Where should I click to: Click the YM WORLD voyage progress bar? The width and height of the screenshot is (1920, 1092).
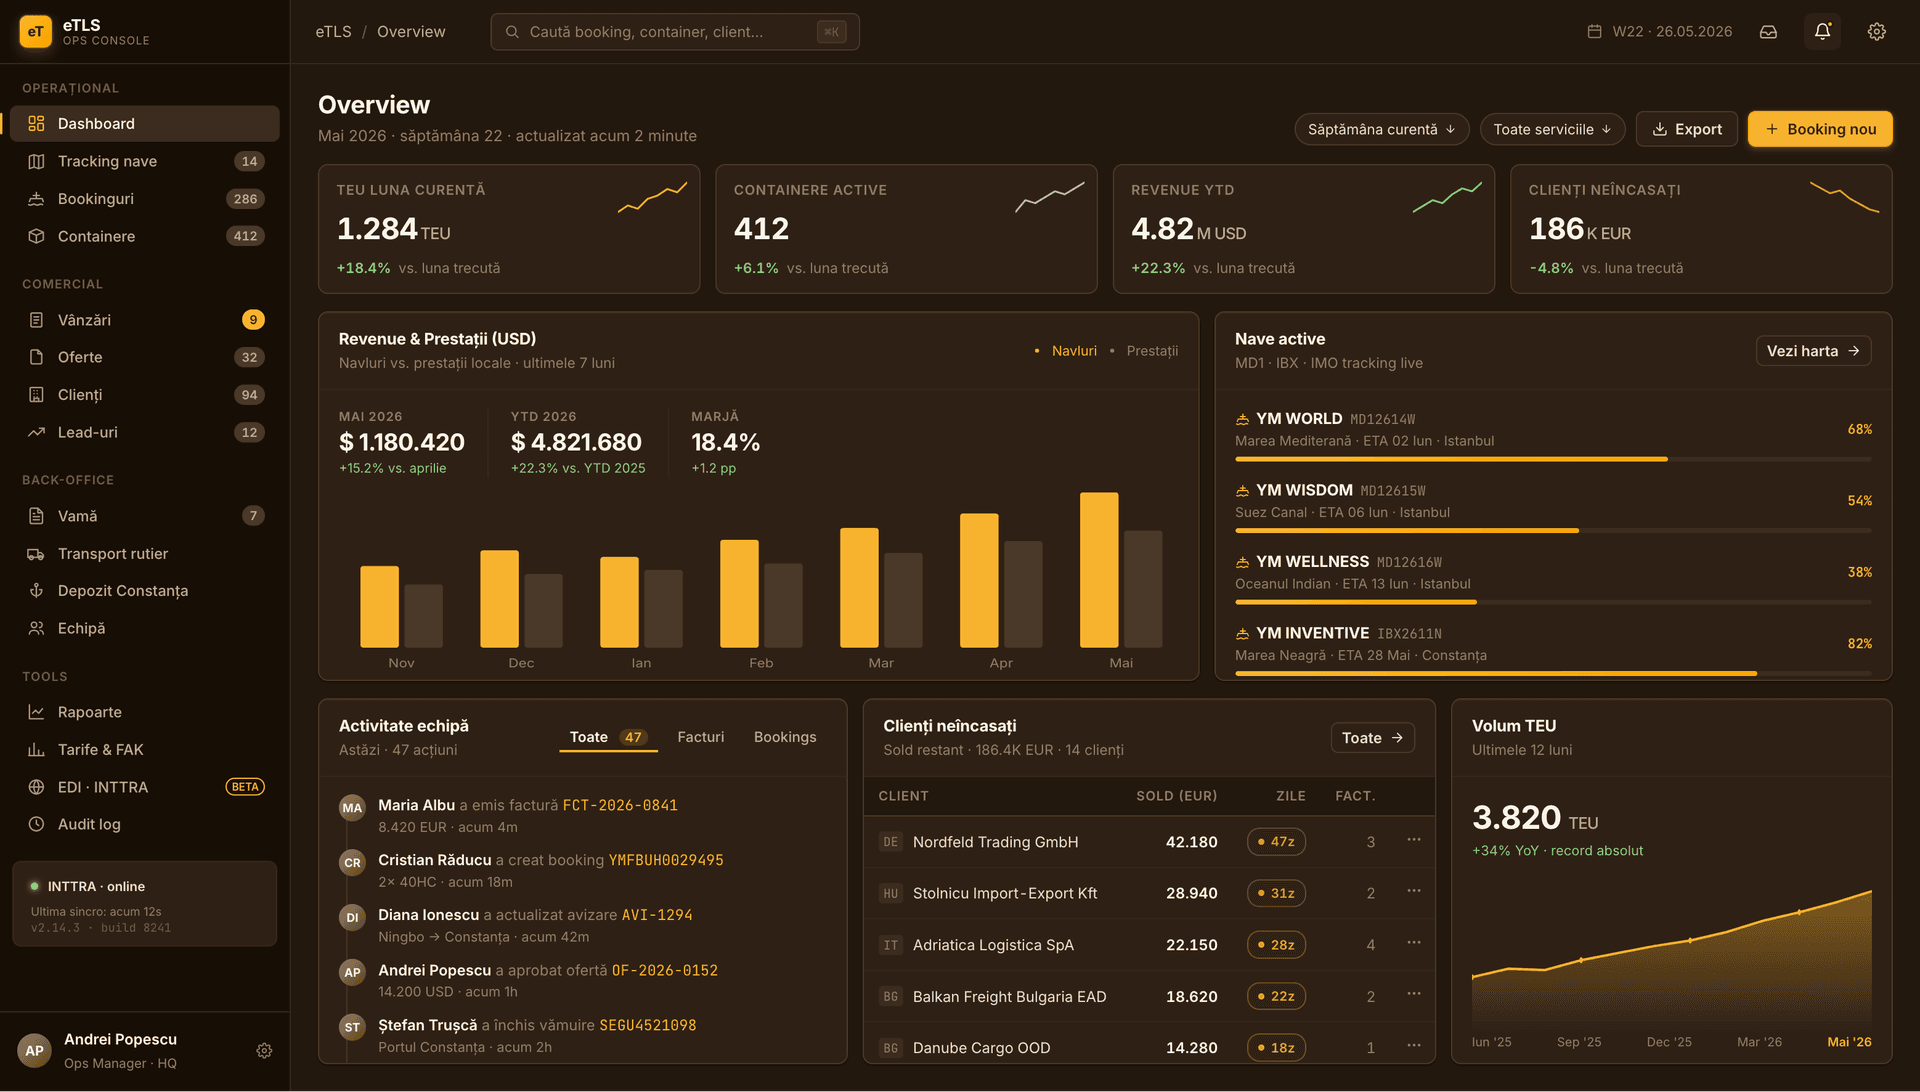coord(1552,459)
